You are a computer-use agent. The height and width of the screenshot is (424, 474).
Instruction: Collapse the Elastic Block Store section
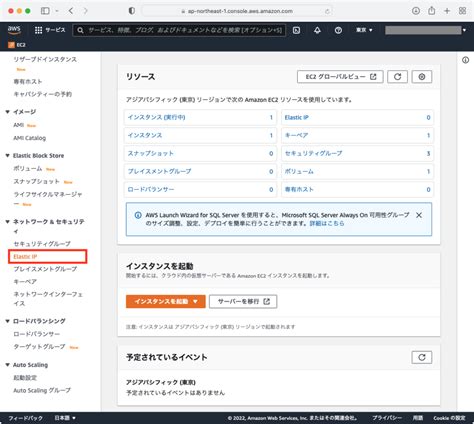pos(7,155)
